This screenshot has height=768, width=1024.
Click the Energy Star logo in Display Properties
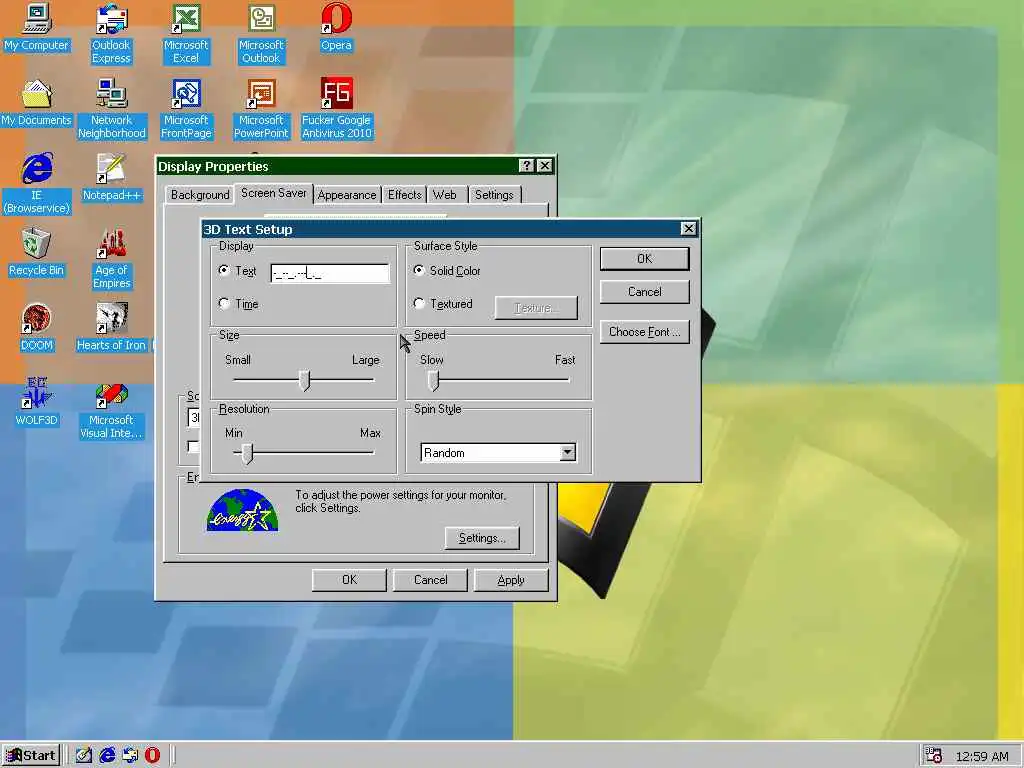tap(242, 511)
